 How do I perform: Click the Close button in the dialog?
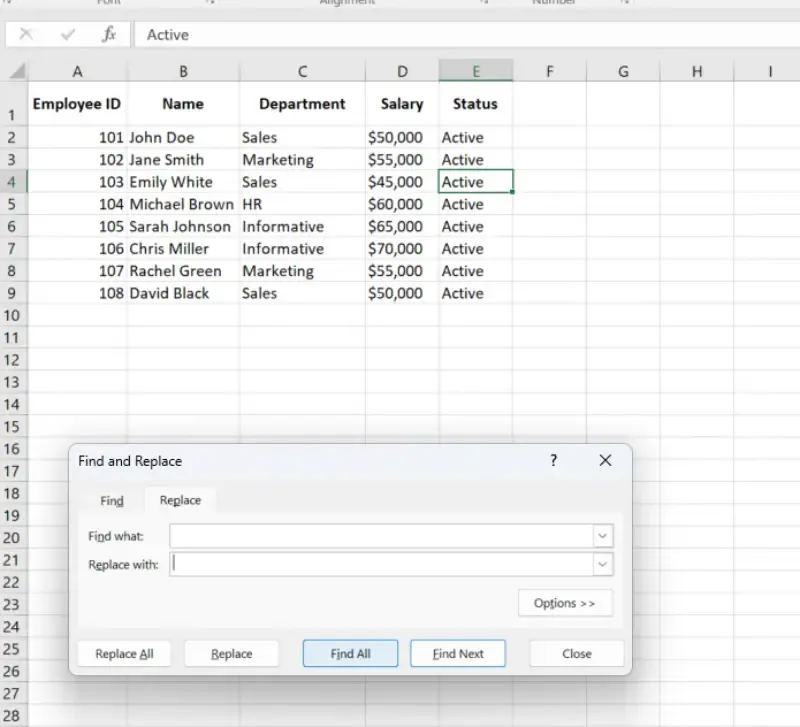point(577,654)
